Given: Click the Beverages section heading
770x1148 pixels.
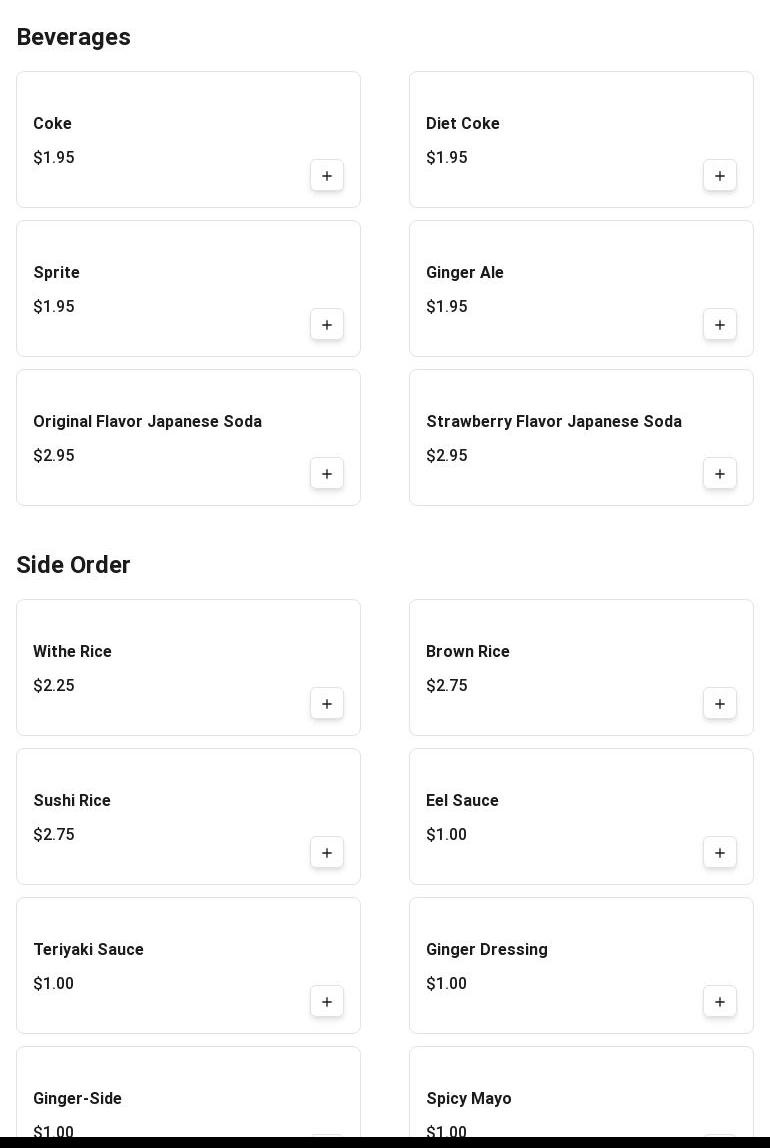Looking at the screenshot, I should [x=74, y=37].
